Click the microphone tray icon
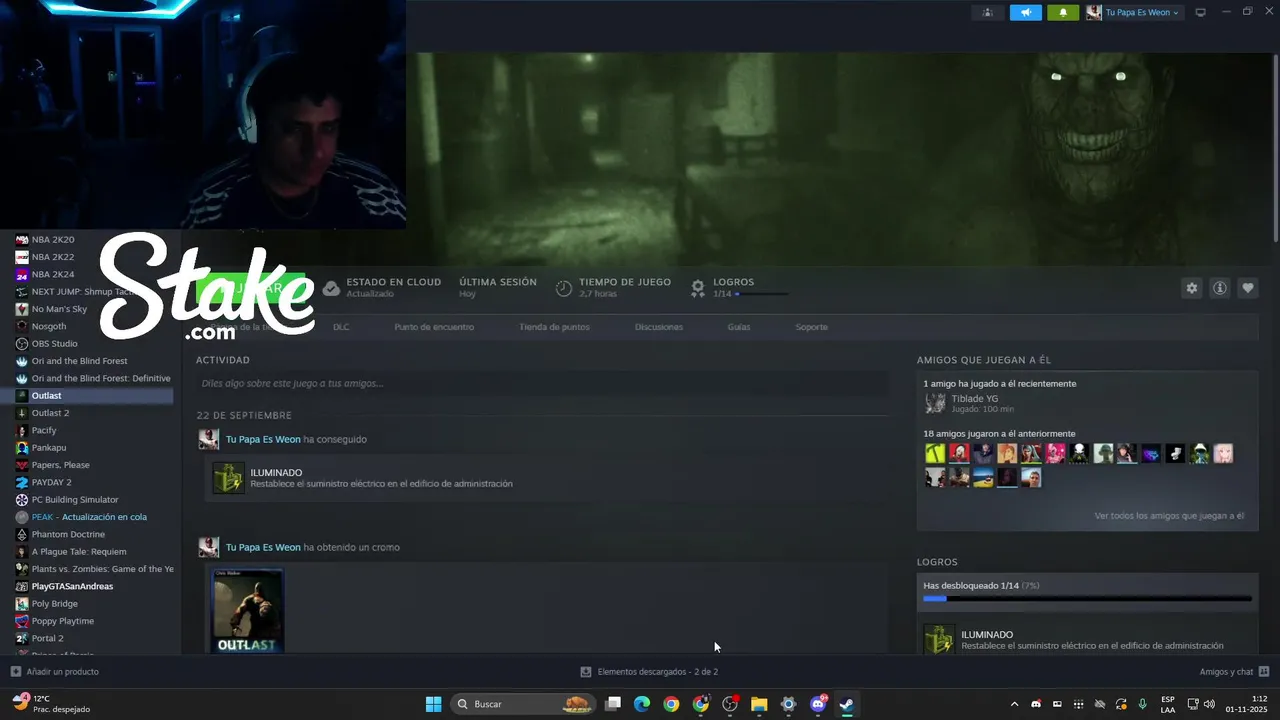 click(x=1142, y=704)
